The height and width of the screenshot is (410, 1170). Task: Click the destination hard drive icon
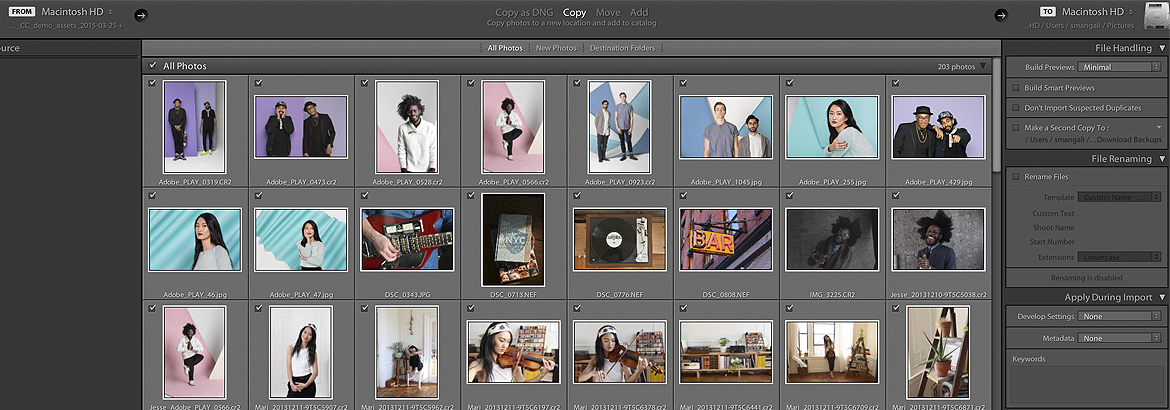click(1154, 15)
